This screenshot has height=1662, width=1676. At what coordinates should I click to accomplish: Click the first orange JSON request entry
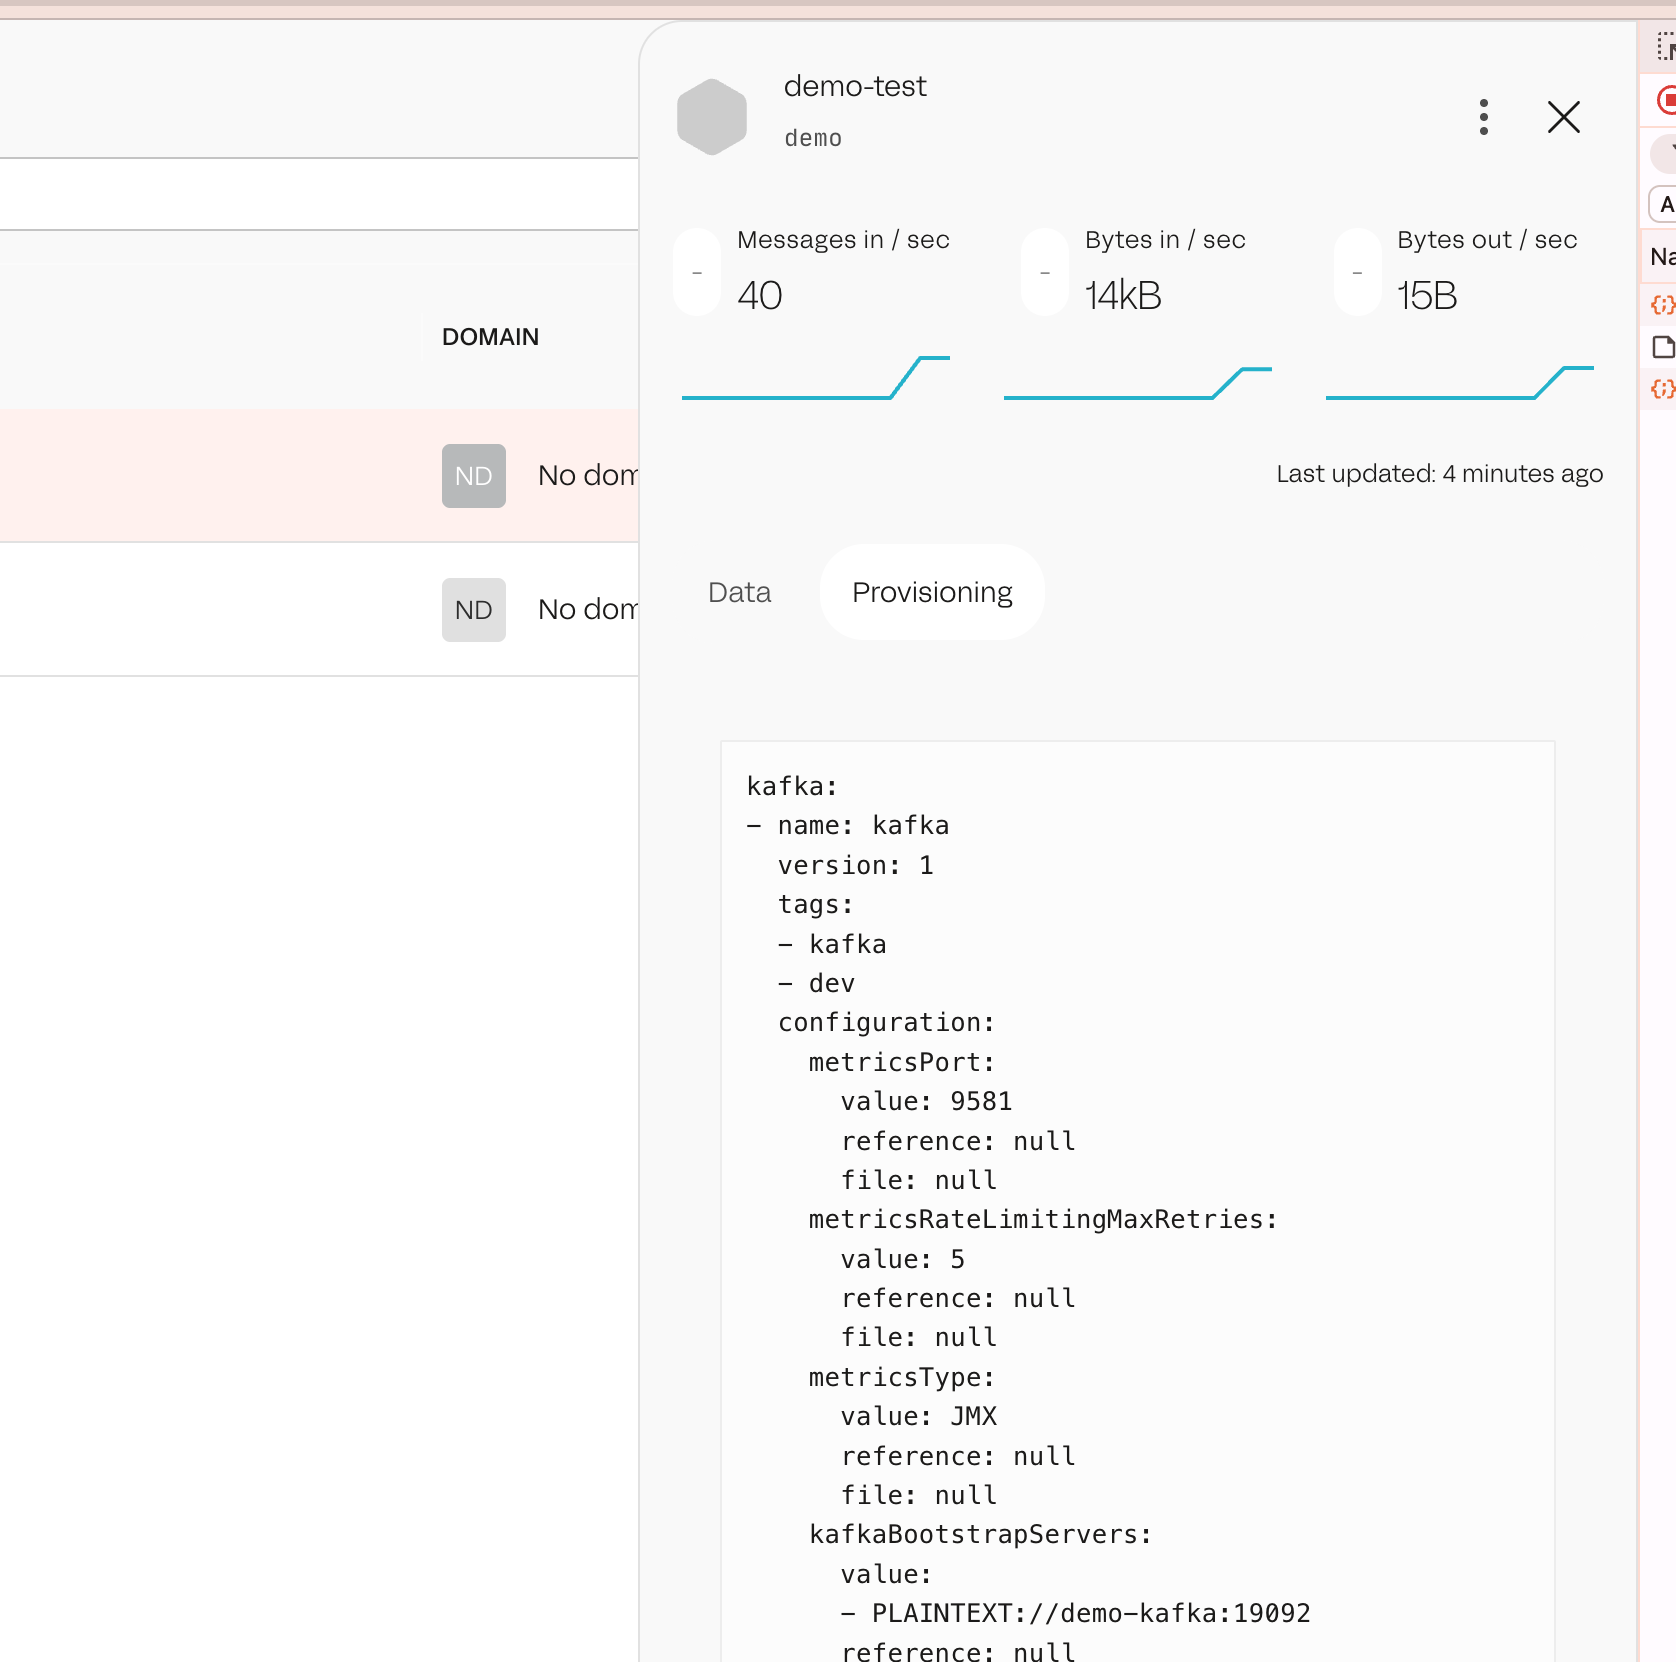click(1662, 304)
